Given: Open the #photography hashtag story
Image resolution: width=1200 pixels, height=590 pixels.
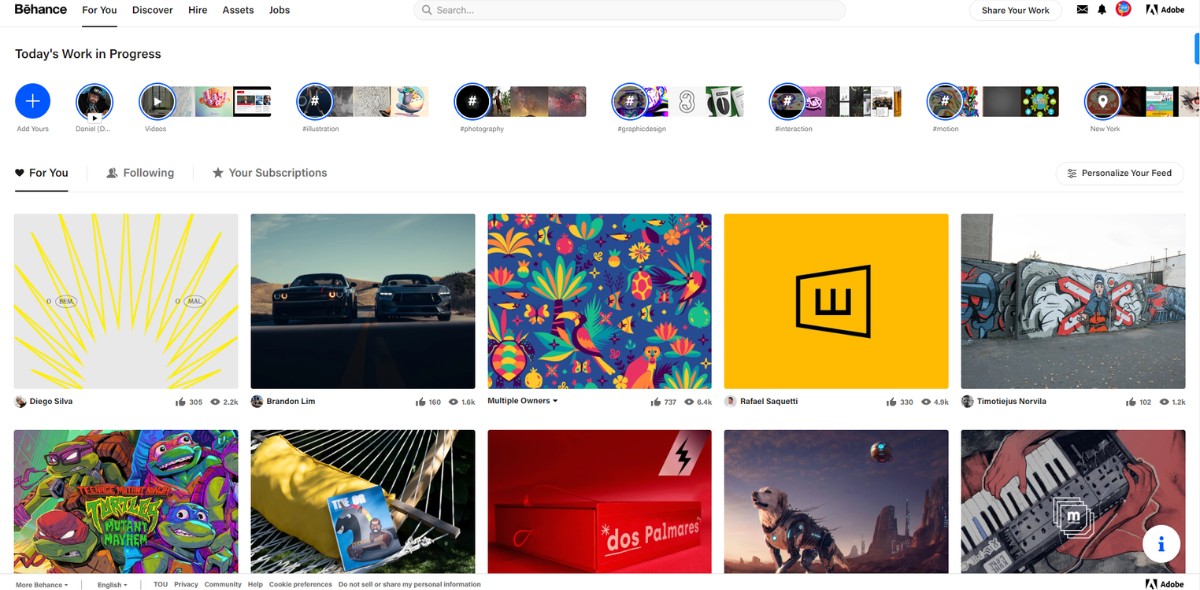Looking at the screenshot, I should [x=472, y=100].
